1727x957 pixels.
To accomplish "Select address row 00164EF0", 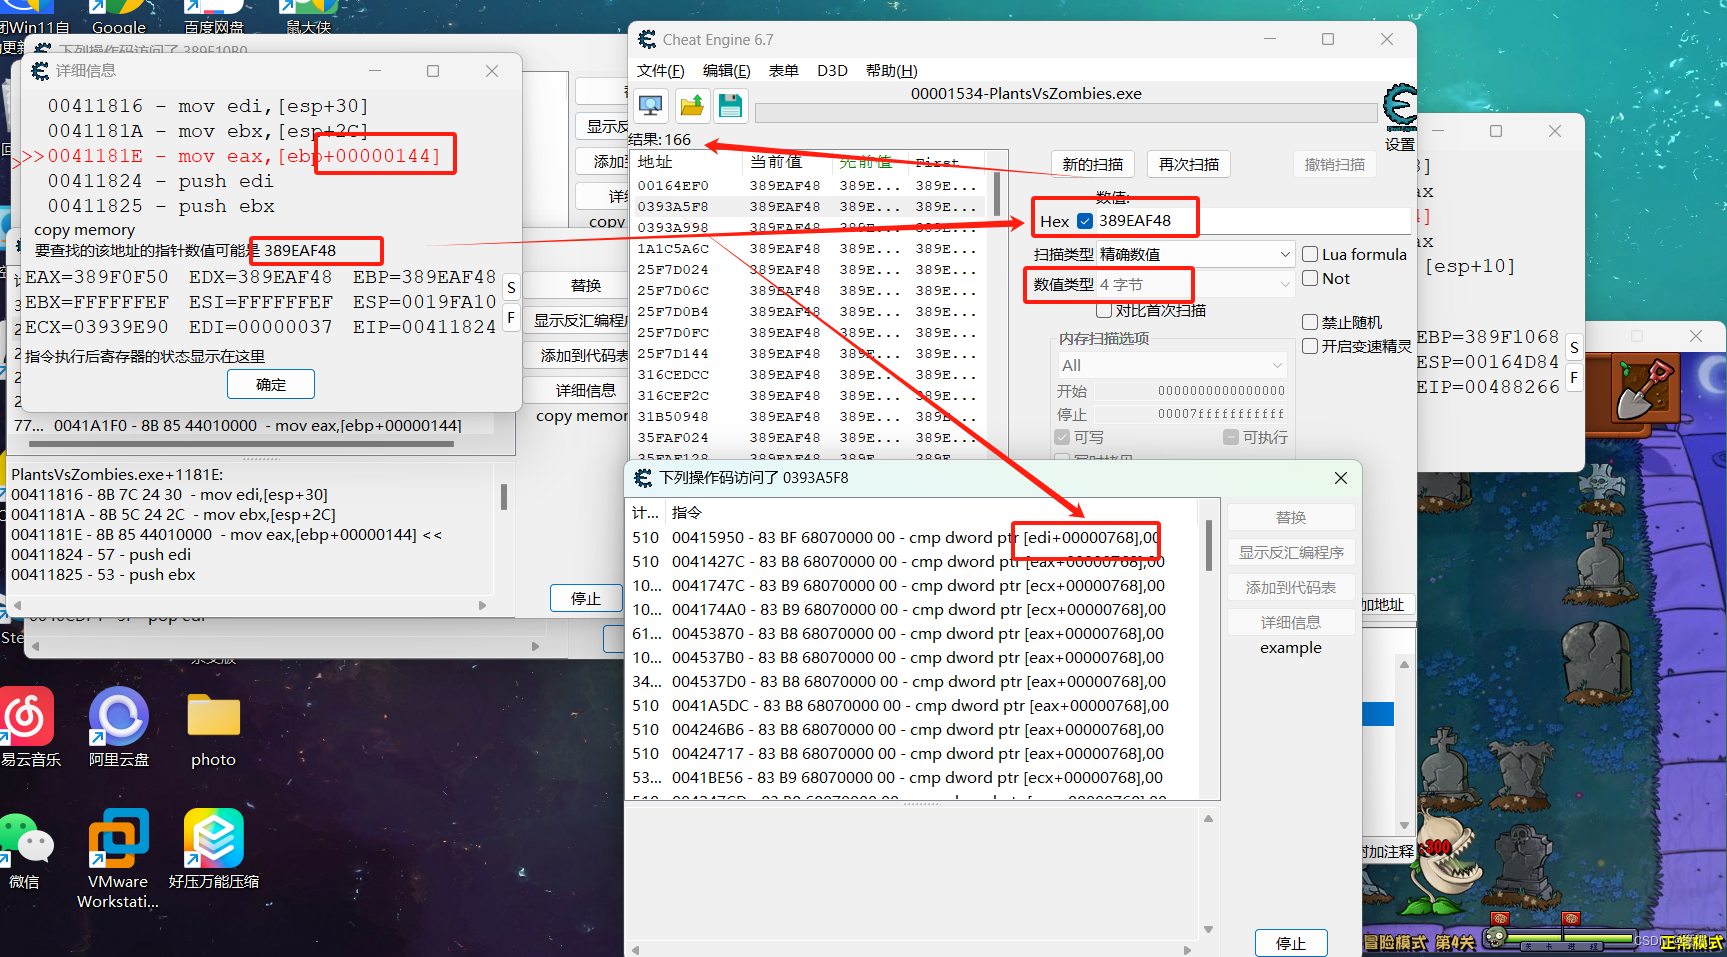I will pyautogui.click(x=812, y=186).
